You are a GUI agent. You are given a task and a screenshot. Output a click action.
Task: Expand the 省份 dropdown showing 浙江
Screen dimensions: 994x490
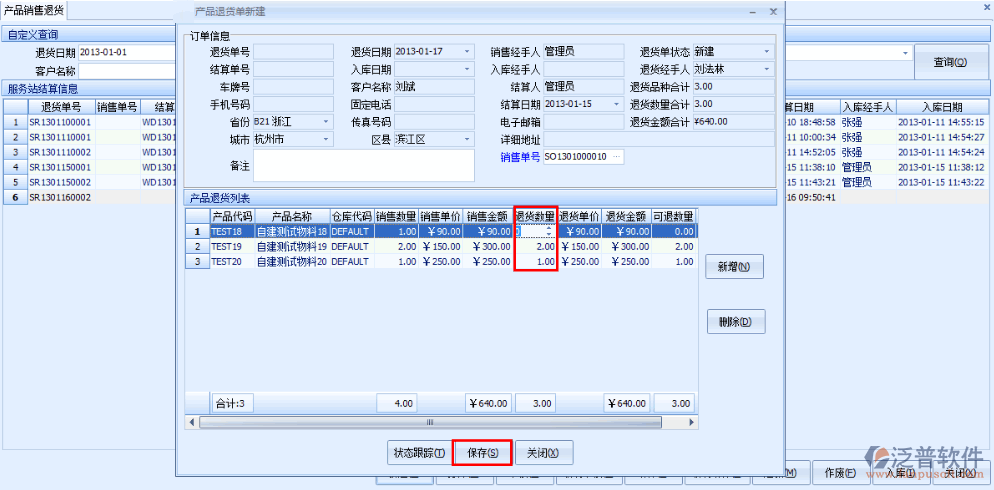coord(326,122)
